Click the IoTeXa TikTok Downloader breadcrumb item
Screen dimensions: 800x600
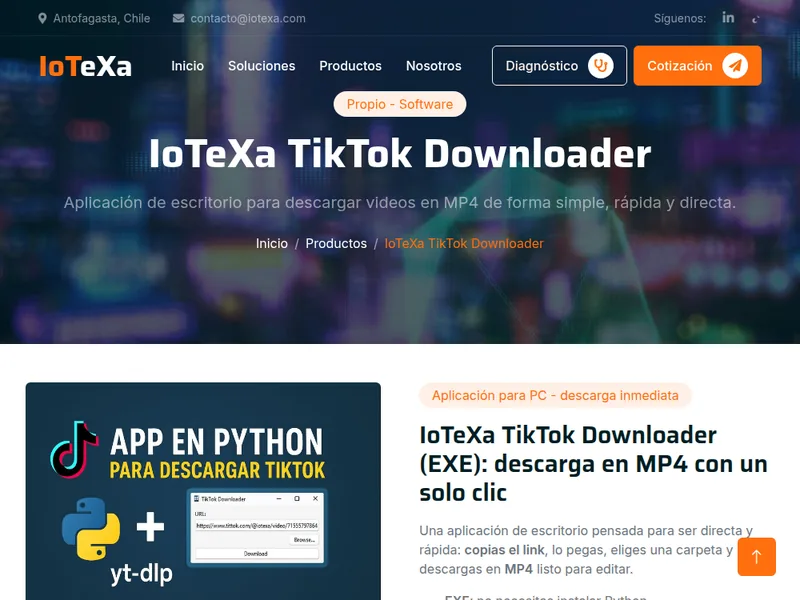(x=464, y=243)
